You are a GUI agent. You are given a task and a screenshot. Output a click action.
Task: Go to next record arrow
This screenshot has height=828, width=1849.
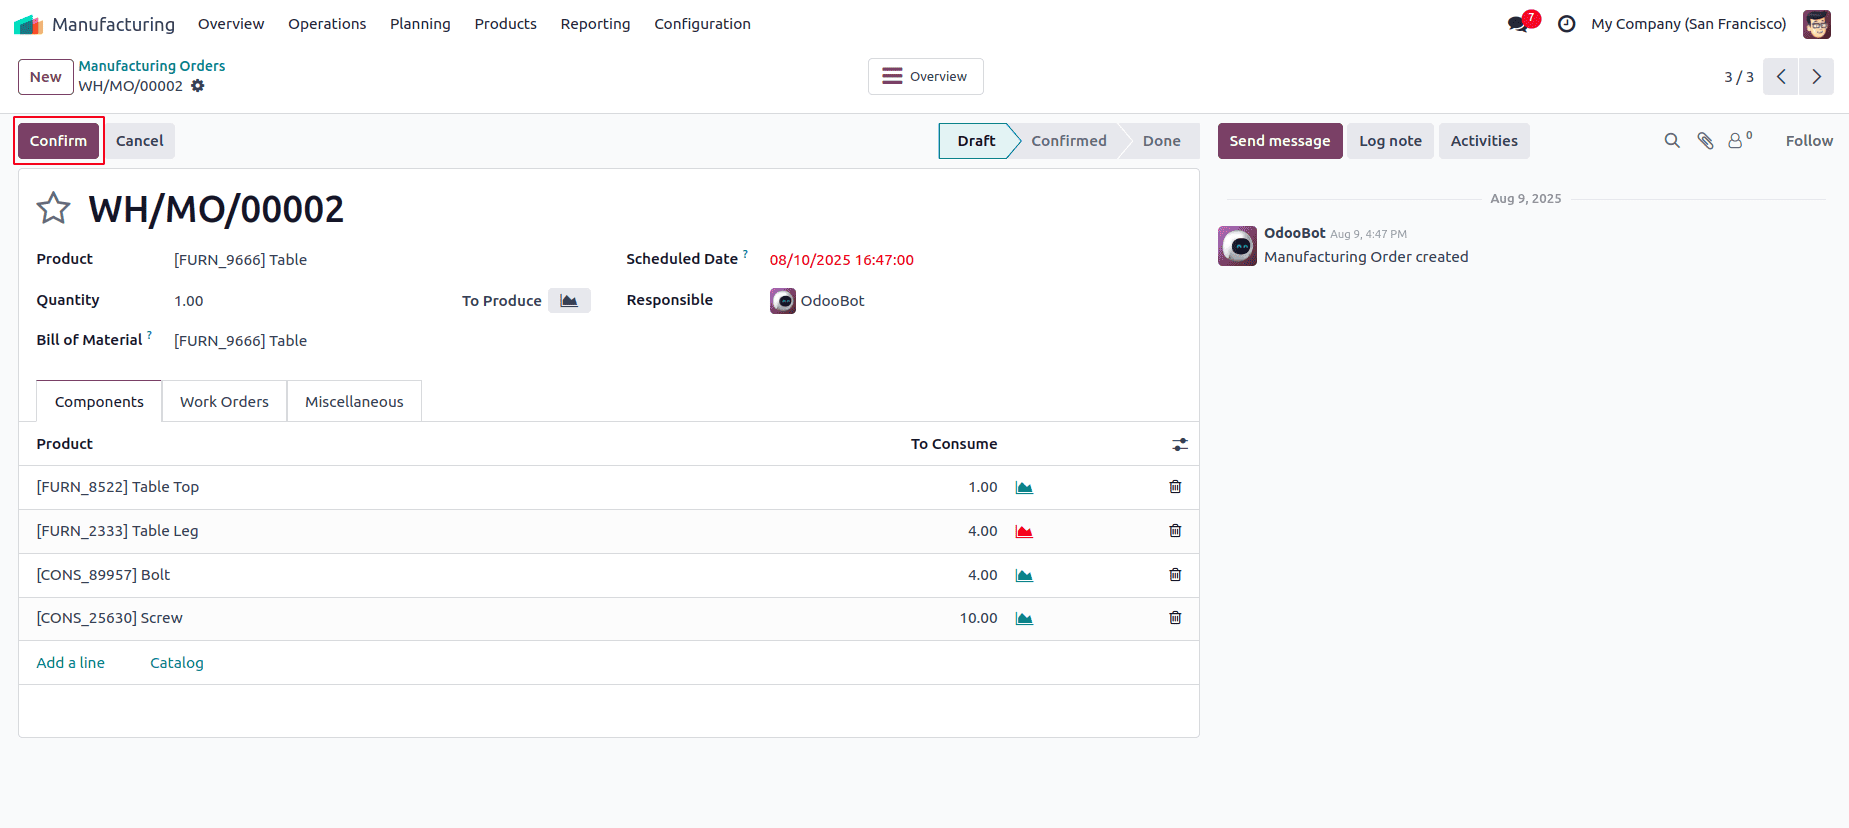1816,77
